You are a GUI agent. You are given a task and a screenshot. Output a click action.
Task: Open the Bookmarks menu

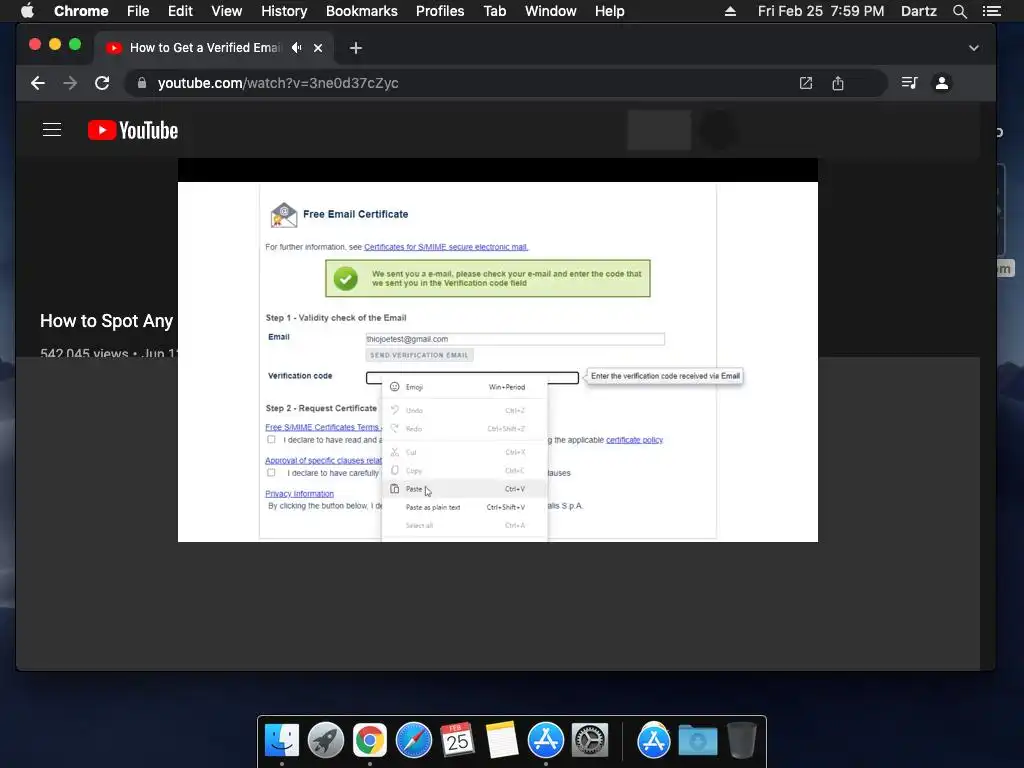point(362,11)
